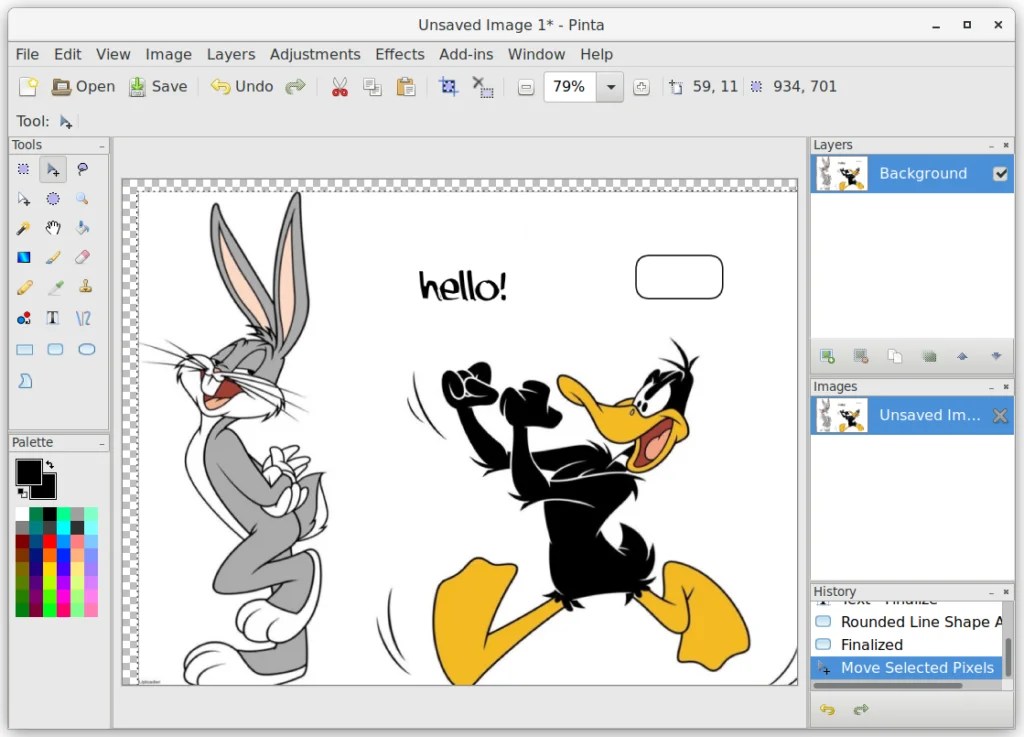Click the Save button

coord(157,86)
